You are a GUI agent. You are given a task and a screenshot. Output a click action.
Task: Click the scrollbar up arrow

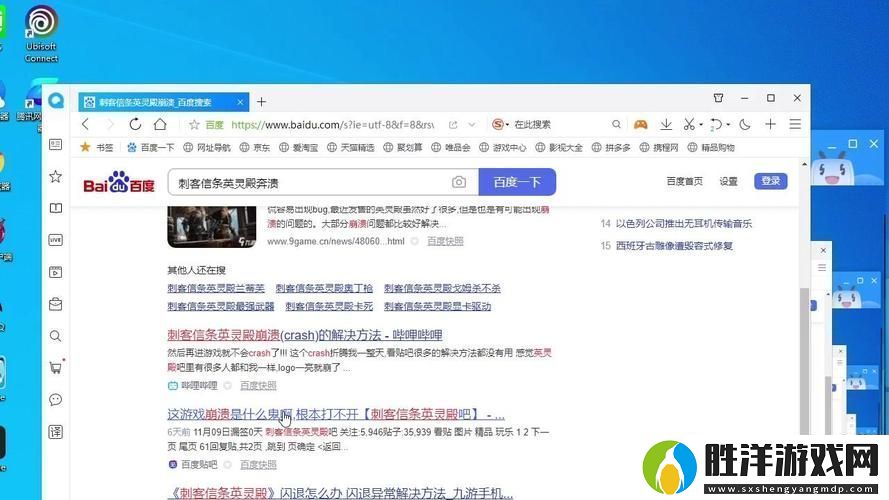pyautogui.click(x=804, y=164)
